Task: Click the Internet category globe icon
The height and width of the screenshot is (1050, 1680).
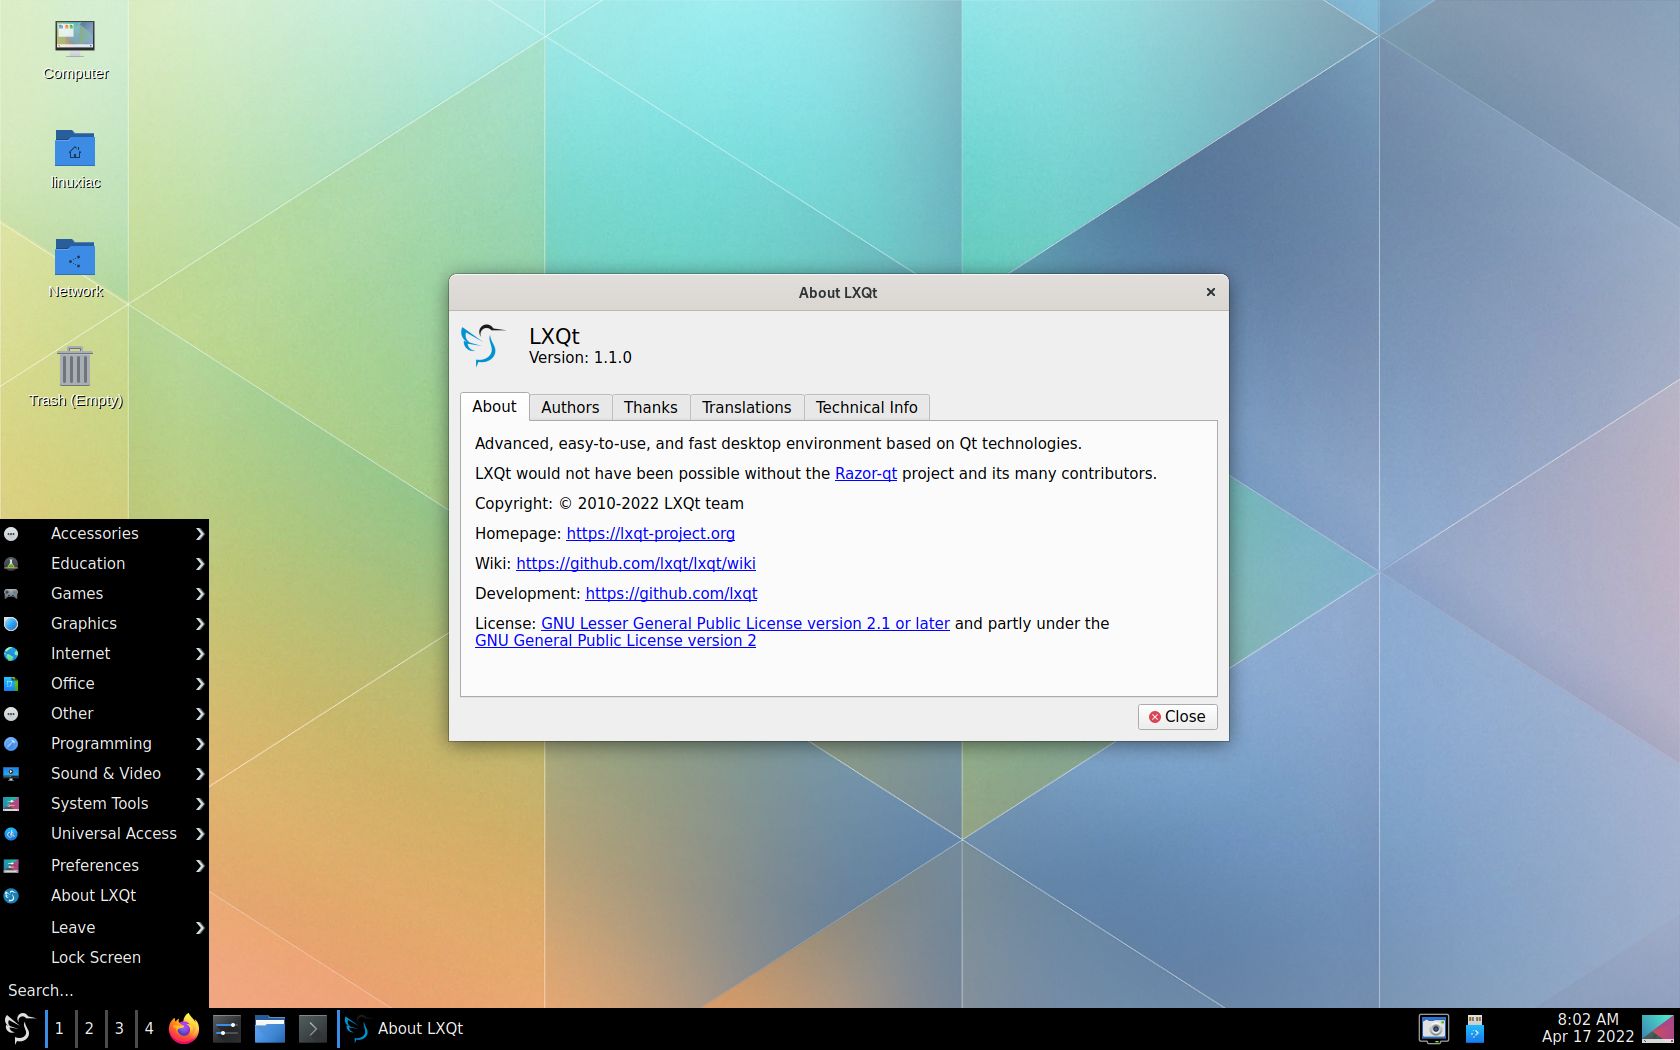Action: (11, 654)
